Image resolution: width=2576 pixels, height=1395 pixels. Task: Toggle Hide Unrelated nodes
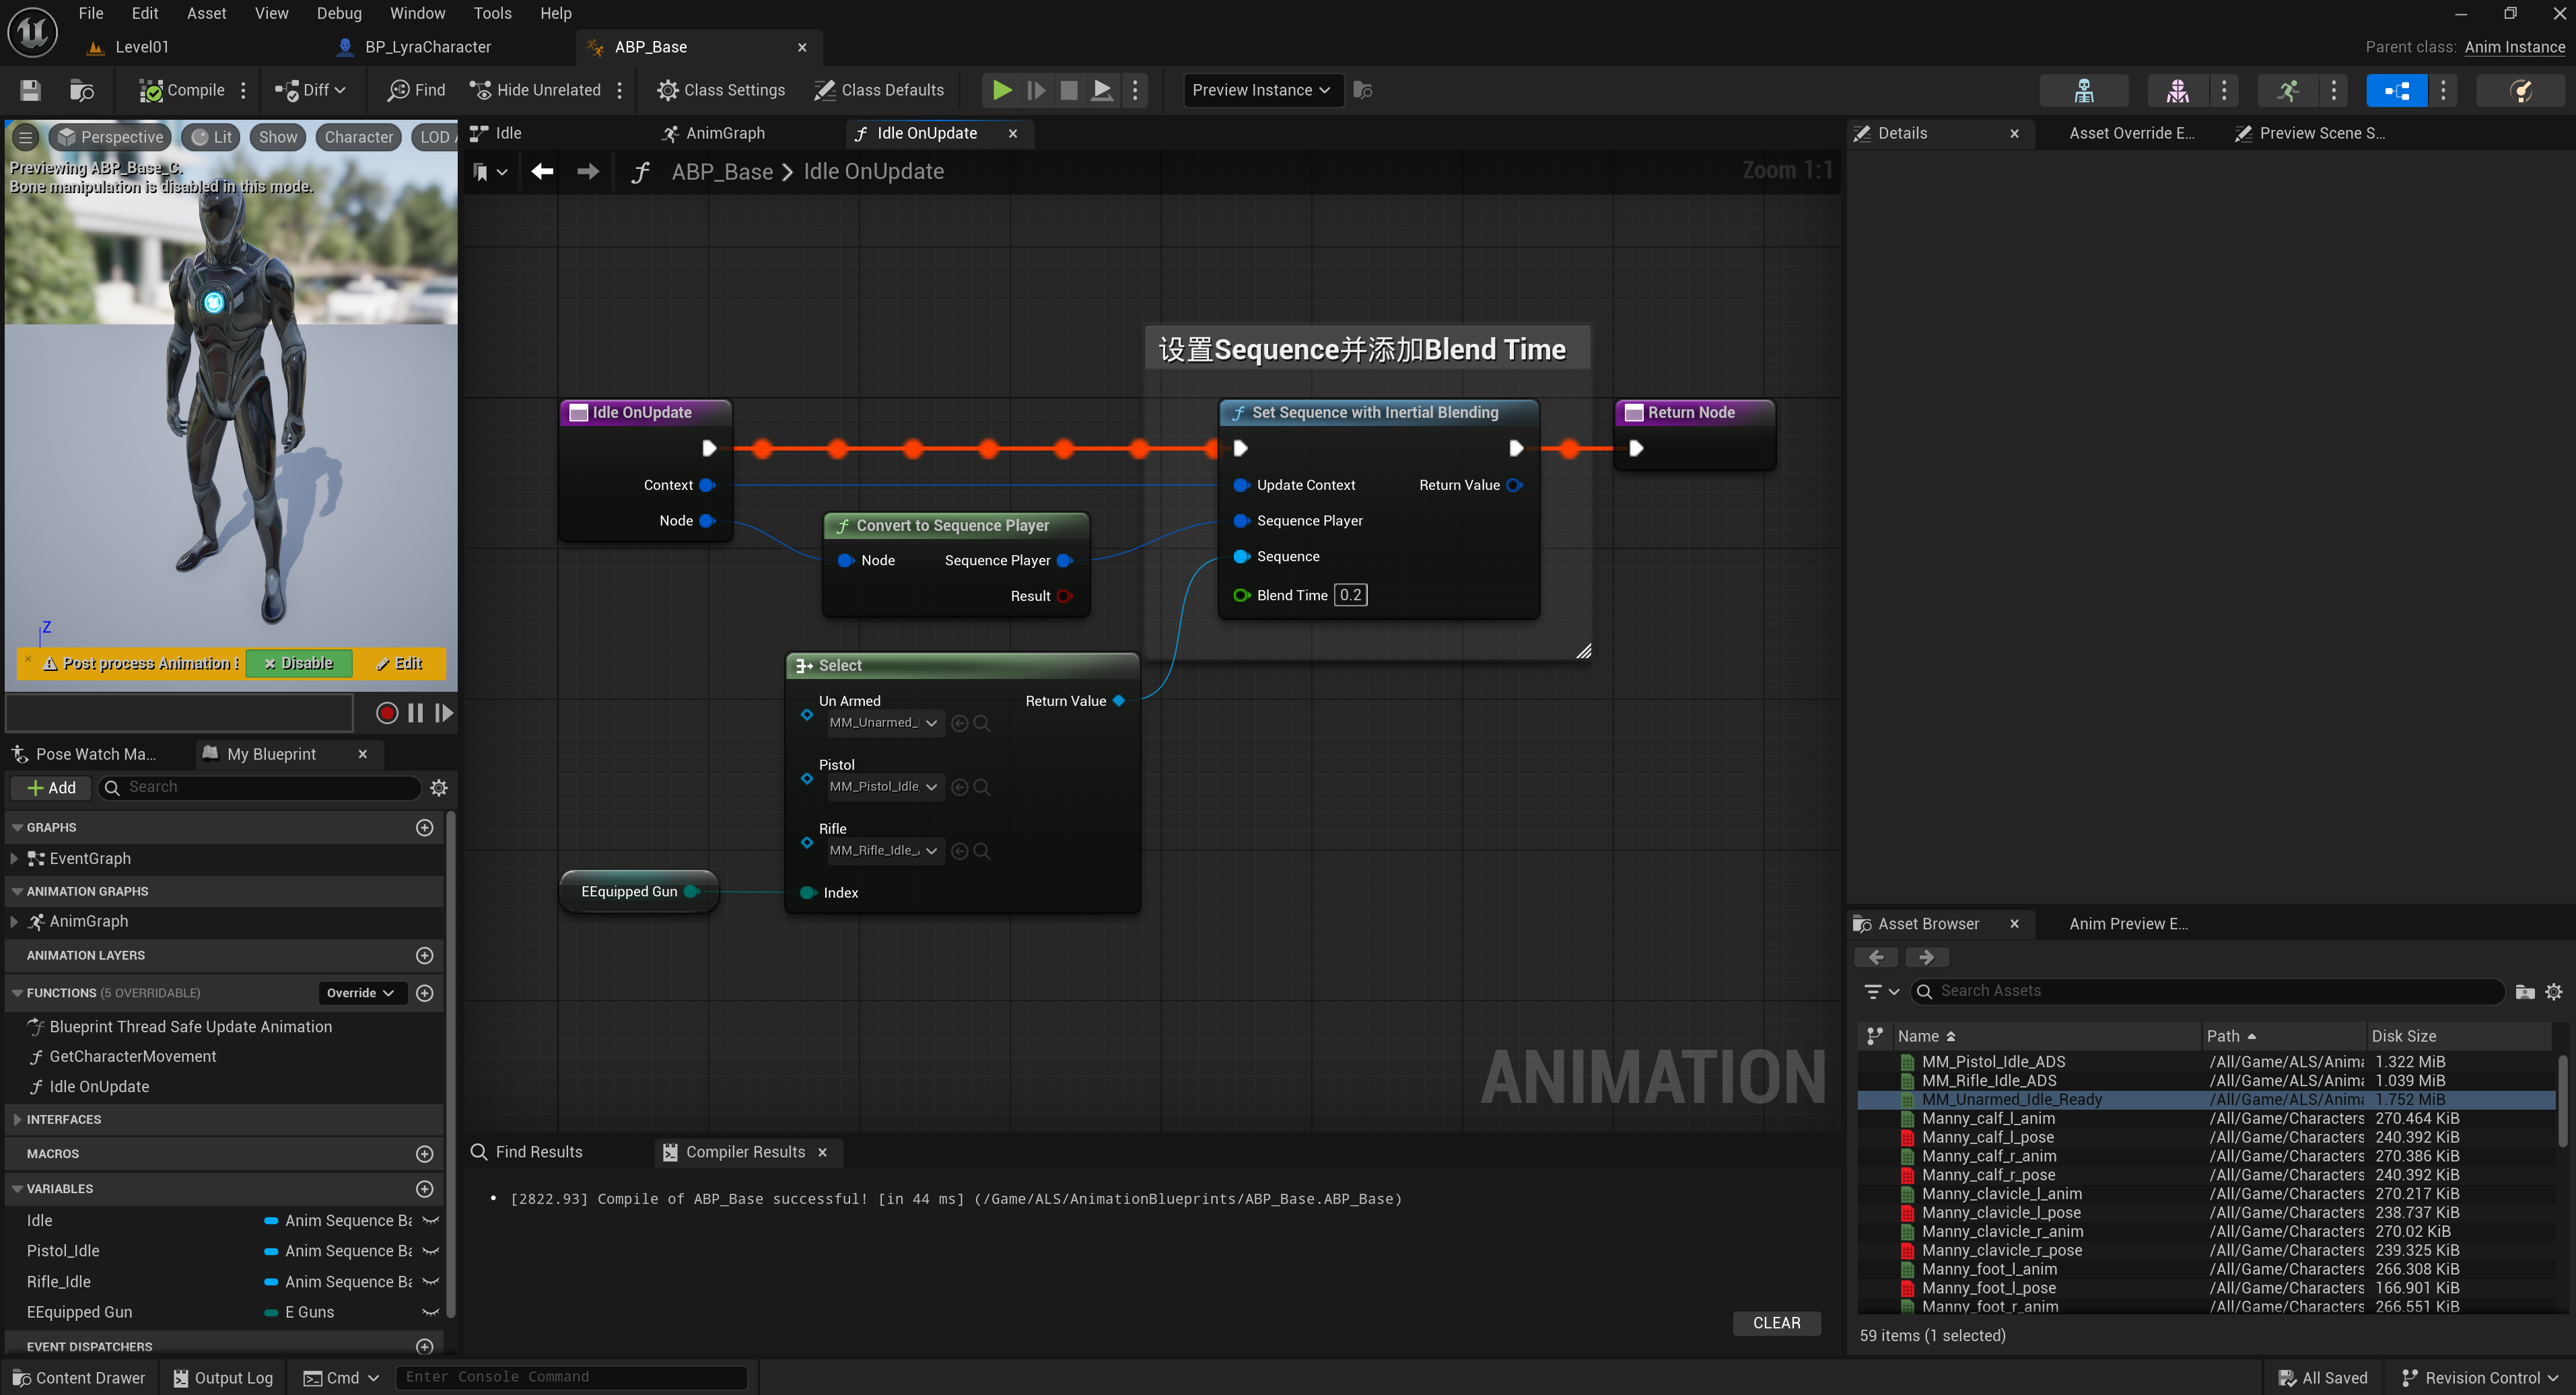click(536, 90)
